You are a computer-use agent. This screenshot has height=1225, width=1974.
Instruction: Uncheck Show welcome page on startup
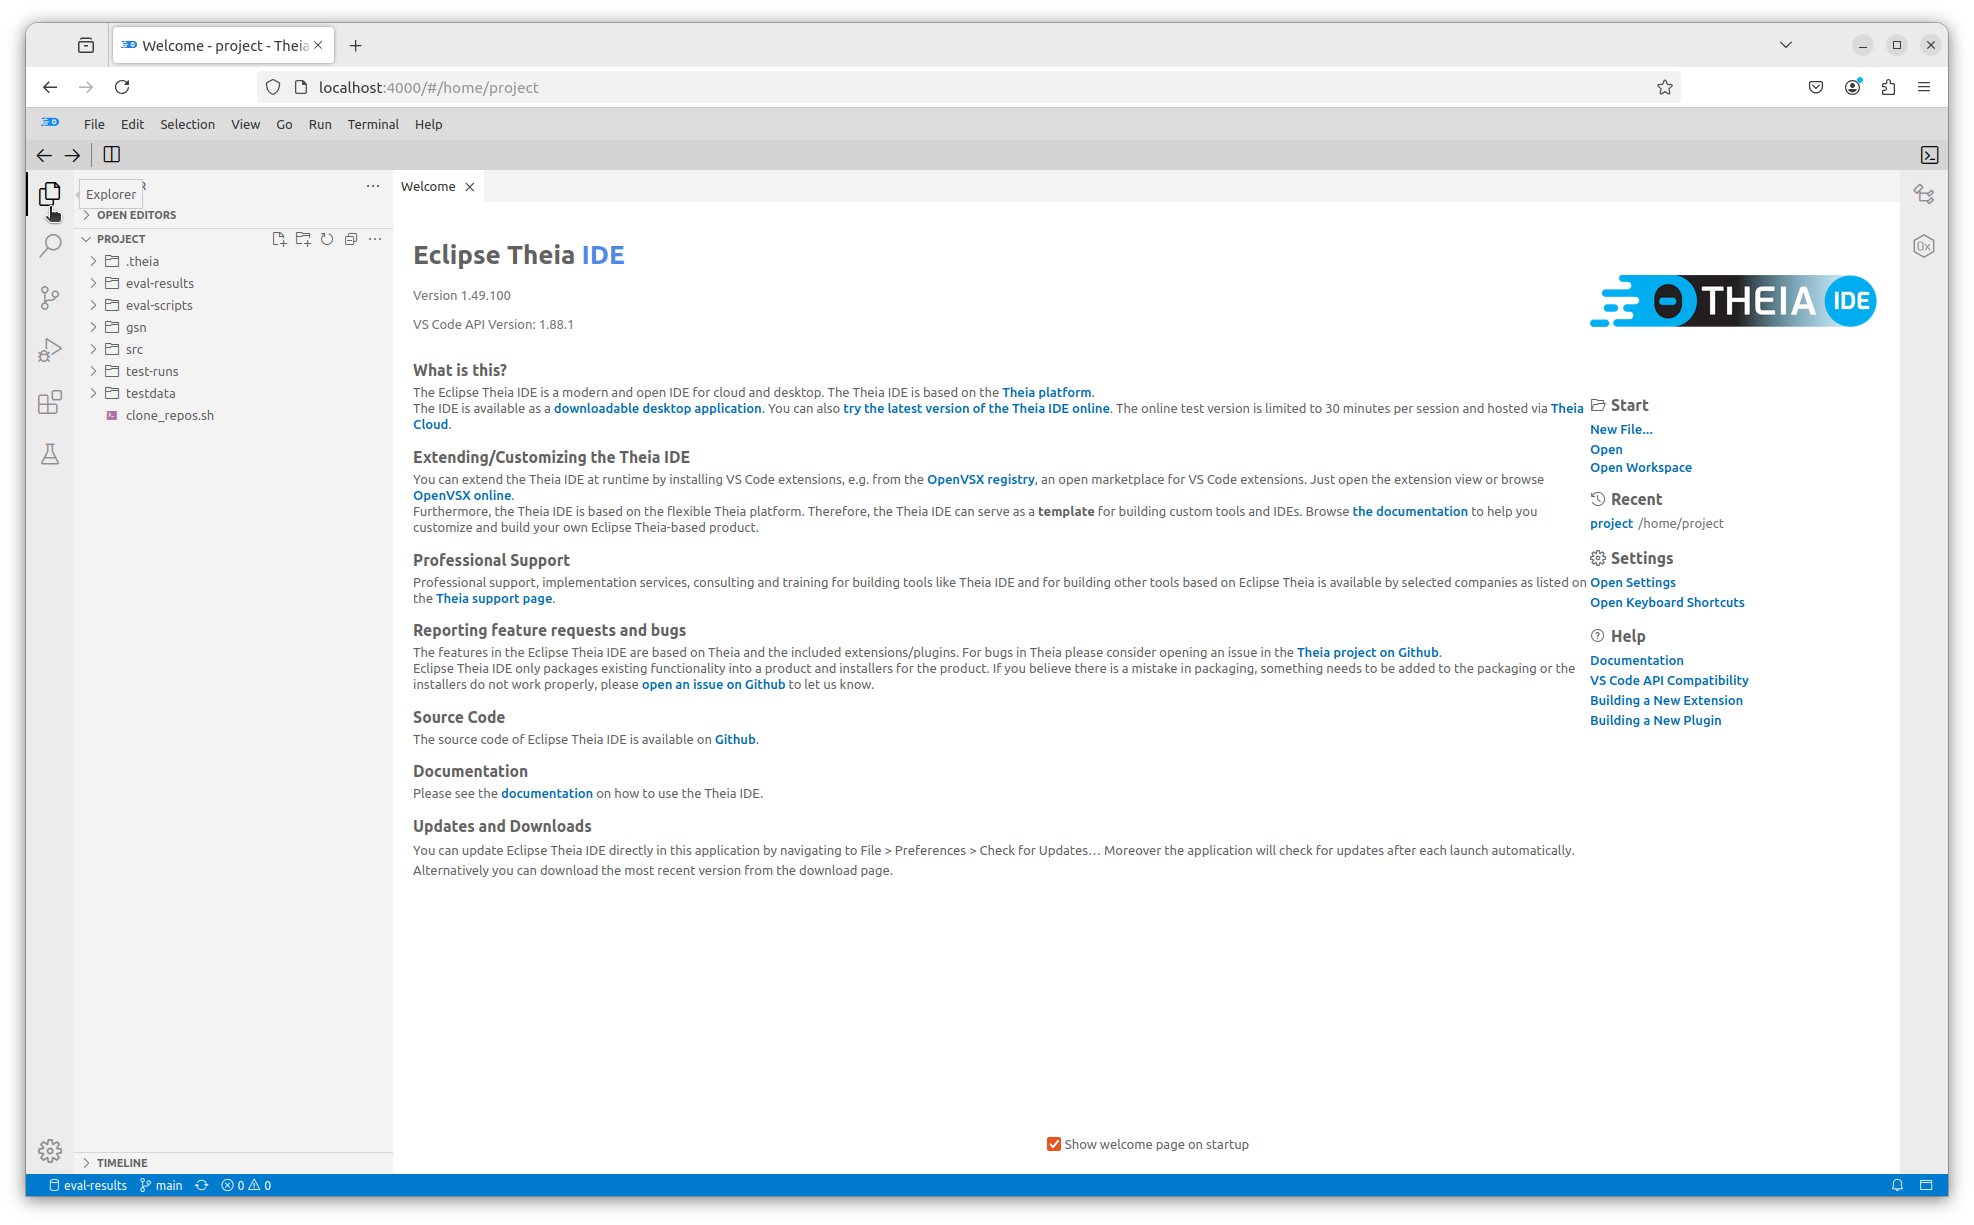(x=1054, y=1144)
